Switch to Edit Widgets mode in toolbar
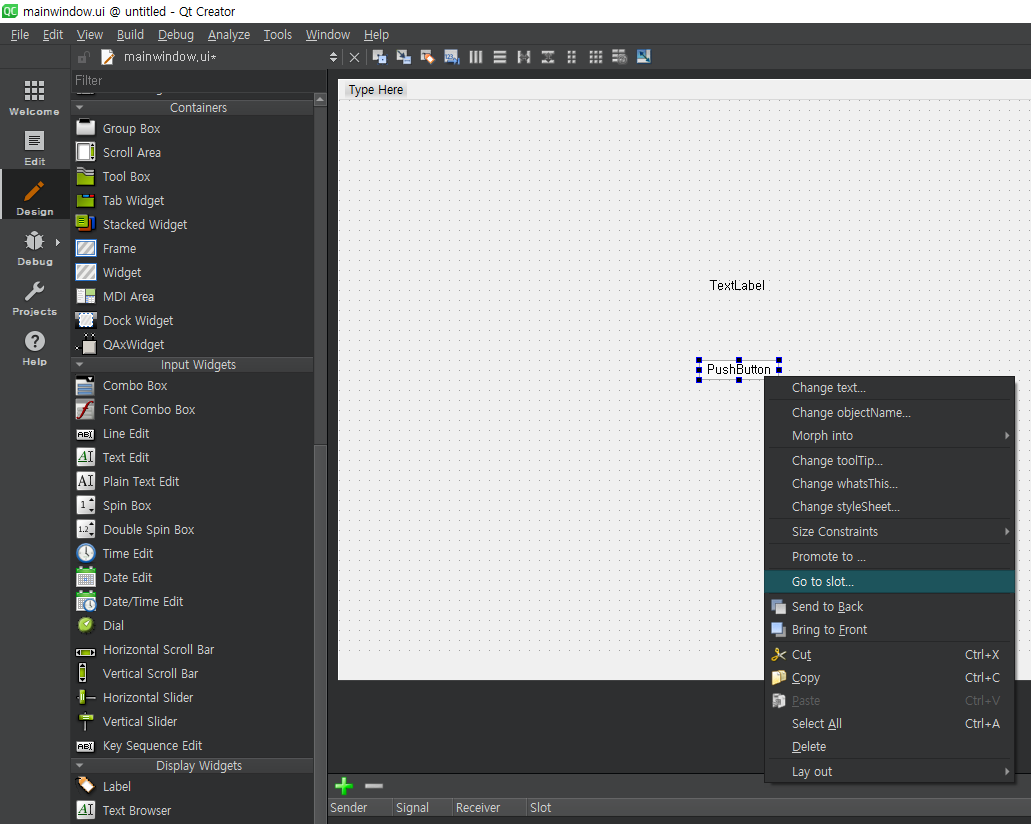 [x=379, y=57]
